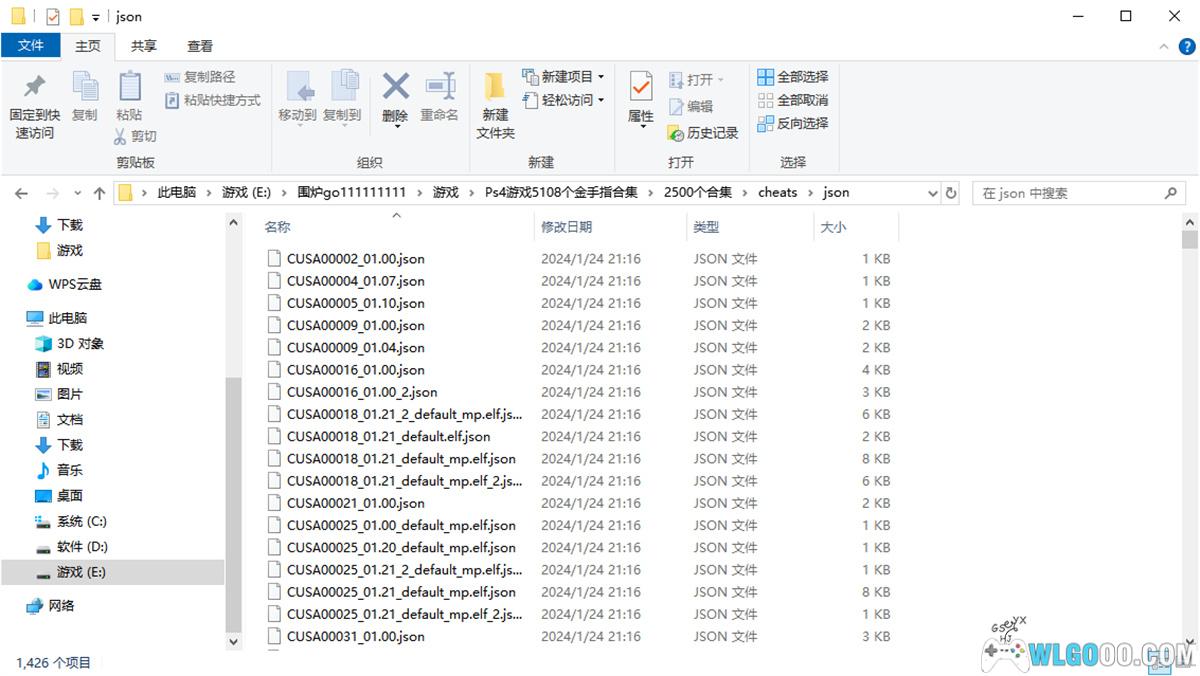
Task: Open the View ribbon tab
Action: point(200,46)
